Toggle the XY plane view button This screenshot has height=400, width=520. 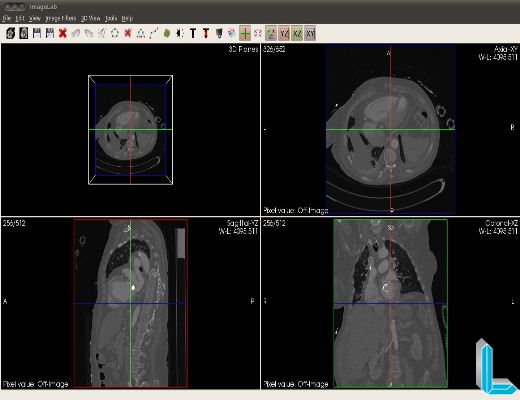310,33
